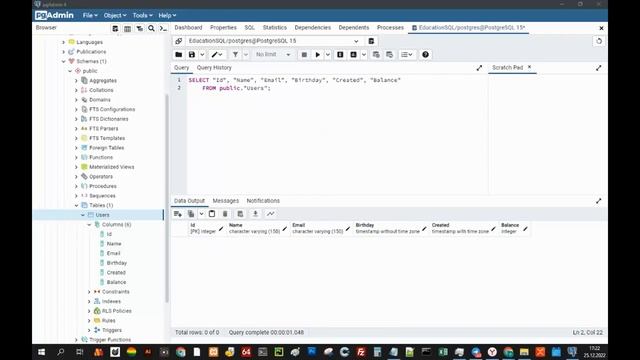Add row in Data Output toolbar
The height and width of the screenshot is (360, 640).
(x=178, y=214)
